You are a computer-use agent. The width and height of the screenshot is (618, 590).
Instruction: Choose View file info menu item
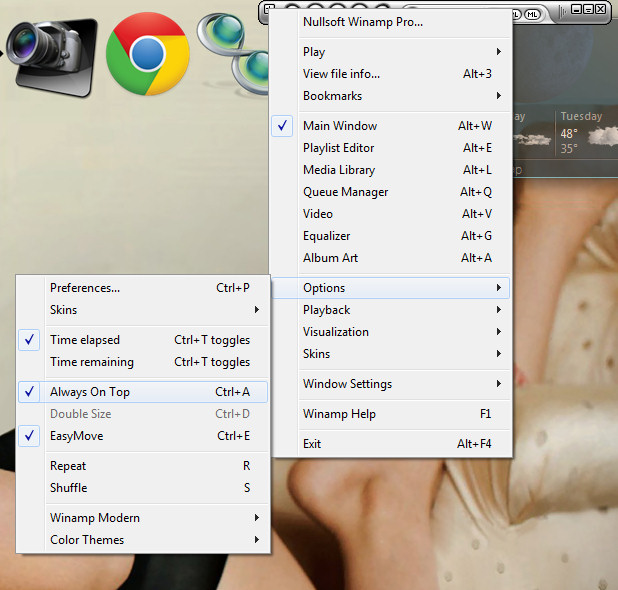pos(390,74)
